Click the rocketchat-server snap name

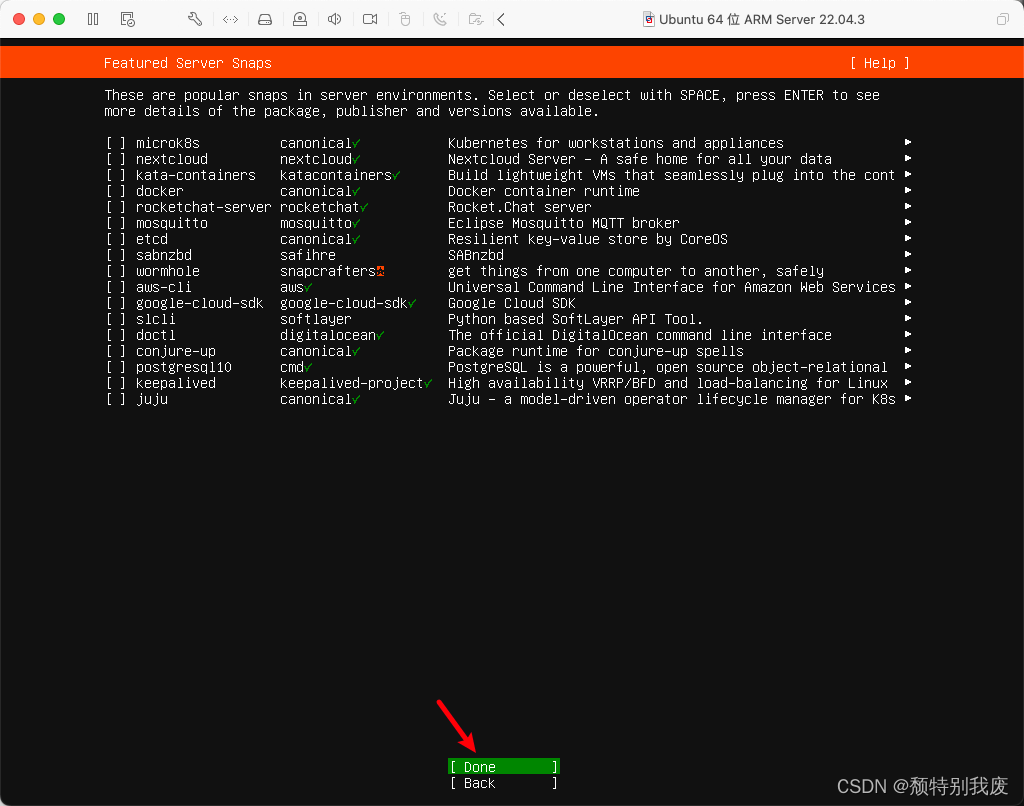(x=204, y=207)
